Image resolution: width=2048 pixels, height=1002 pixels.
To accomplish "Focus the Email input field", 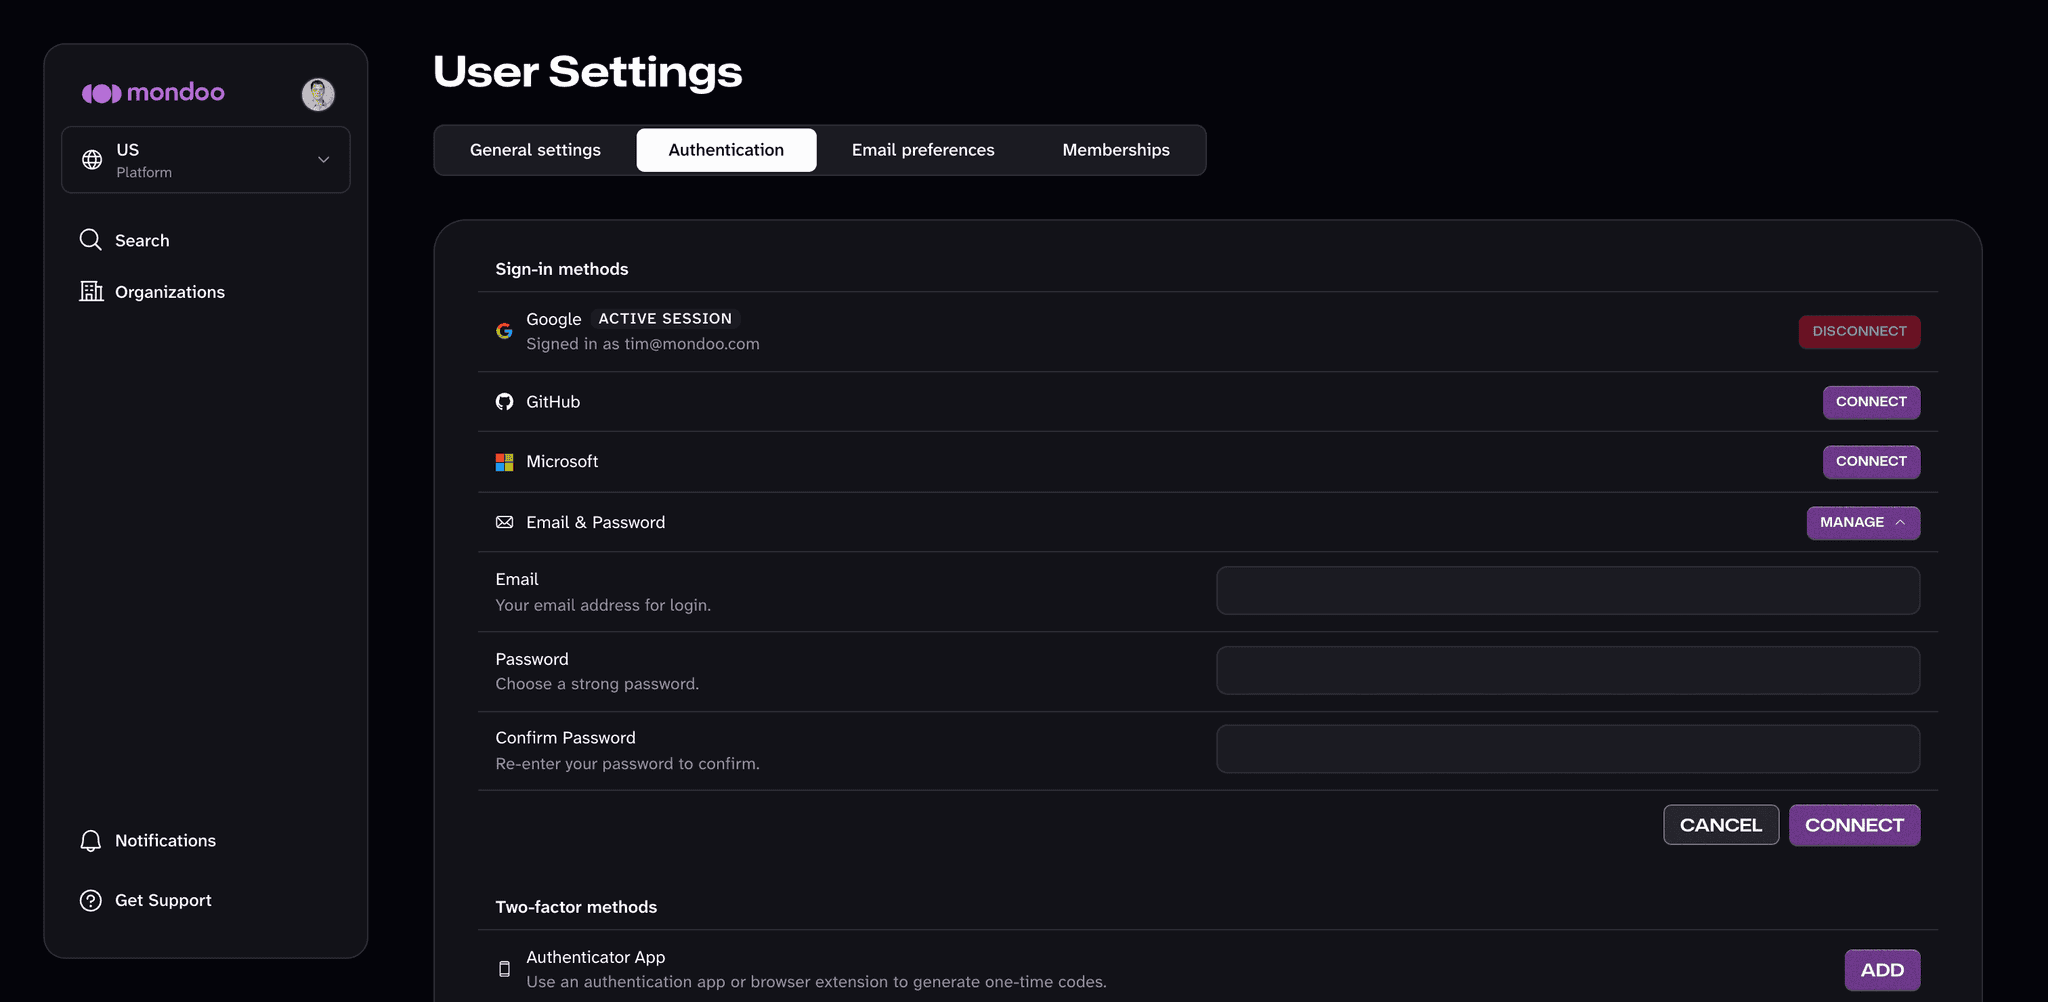I will pyautogui.click(x=1567, y=591).
